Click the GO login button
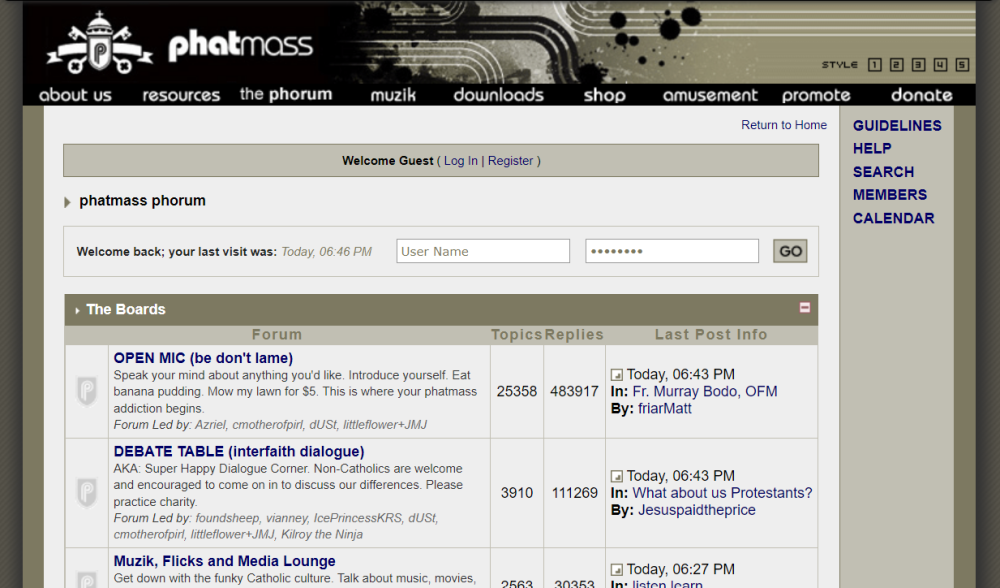This screenshot has width=1000, height=588. 790,251
